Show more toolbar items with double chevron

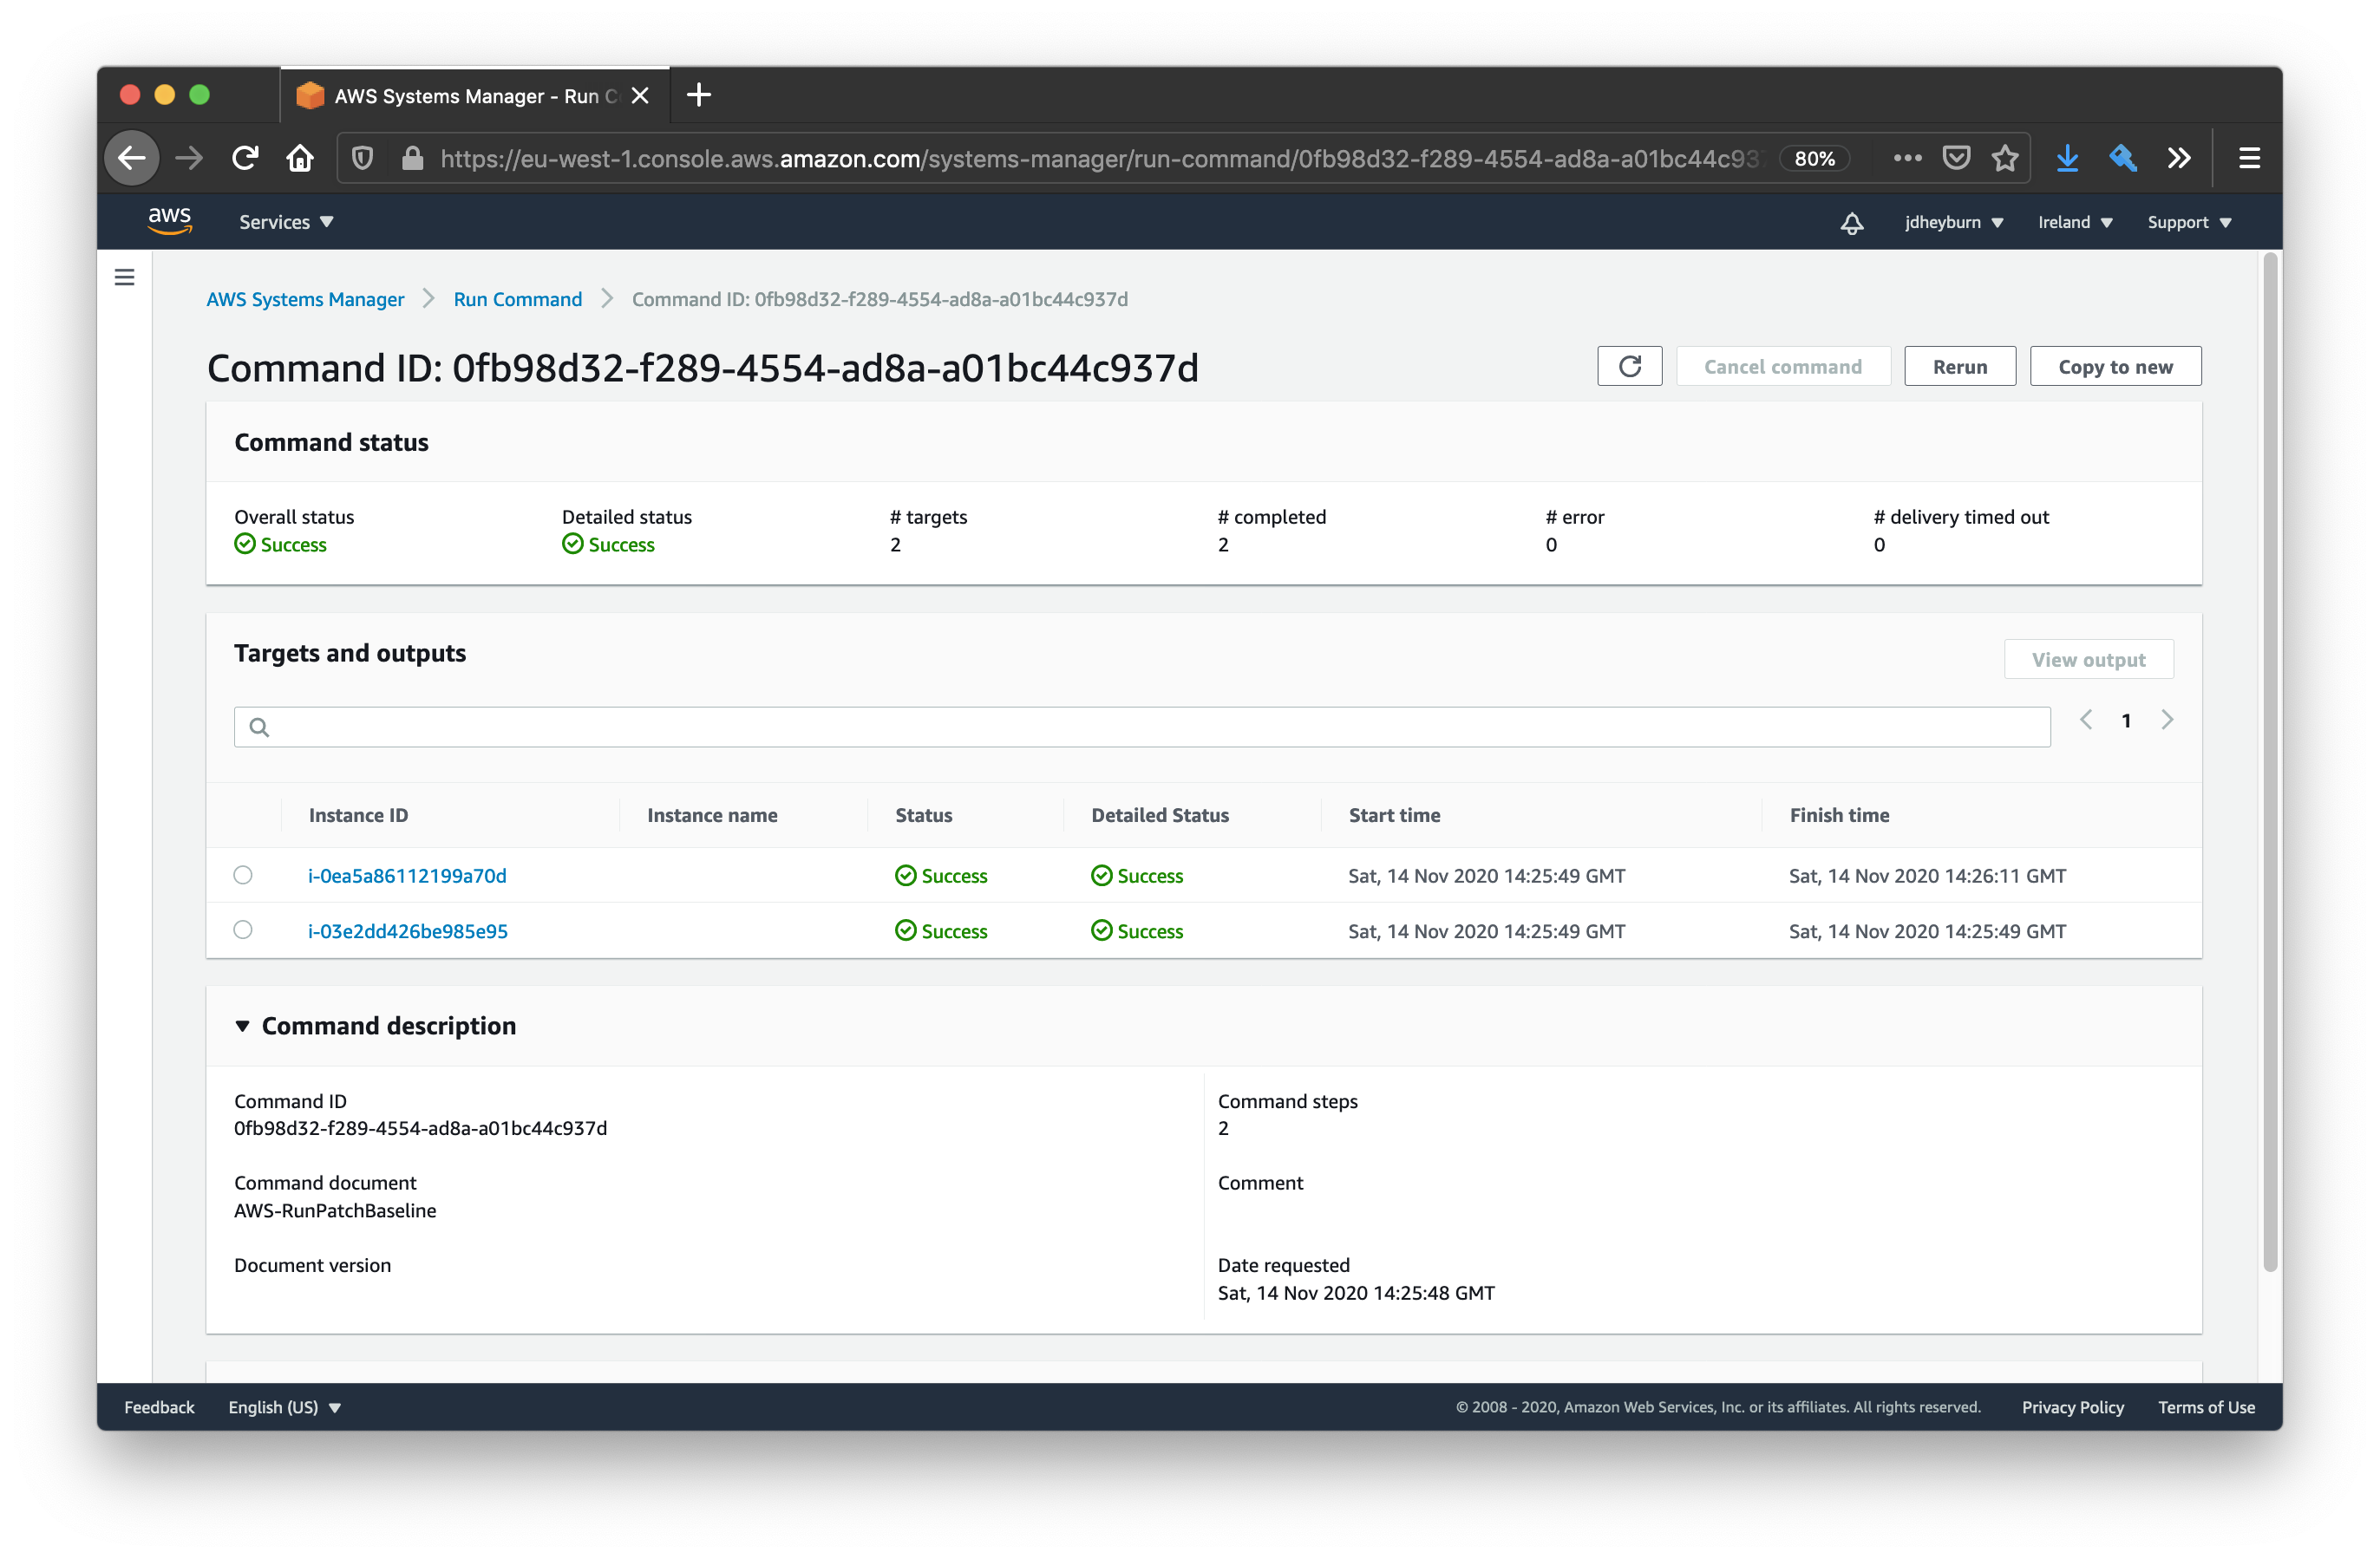[x=2179, y=158]
